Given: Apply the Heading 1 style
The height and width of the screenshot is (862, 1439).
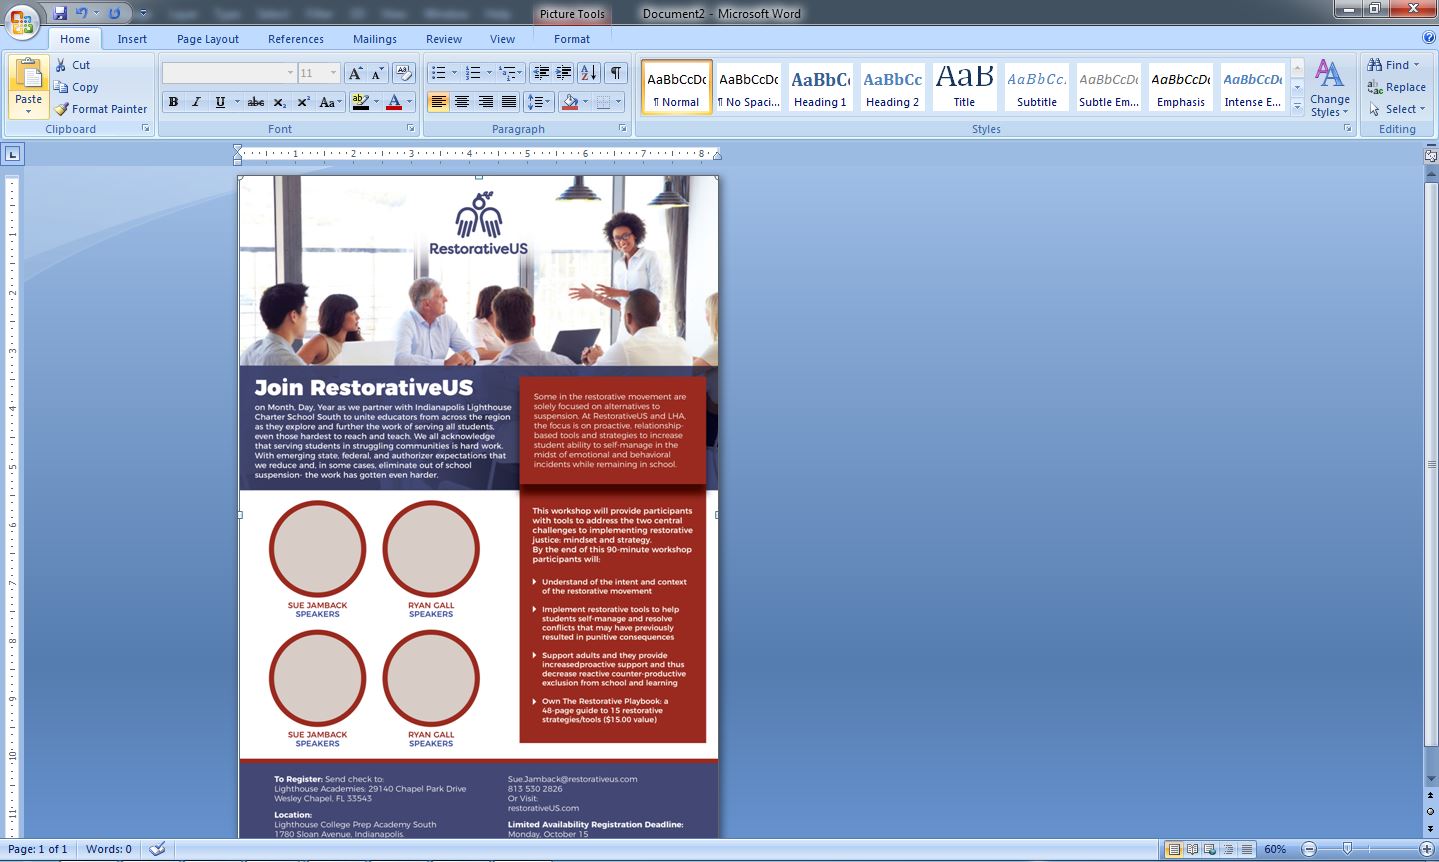Looking at the screenshot, I should pos(819,85).
